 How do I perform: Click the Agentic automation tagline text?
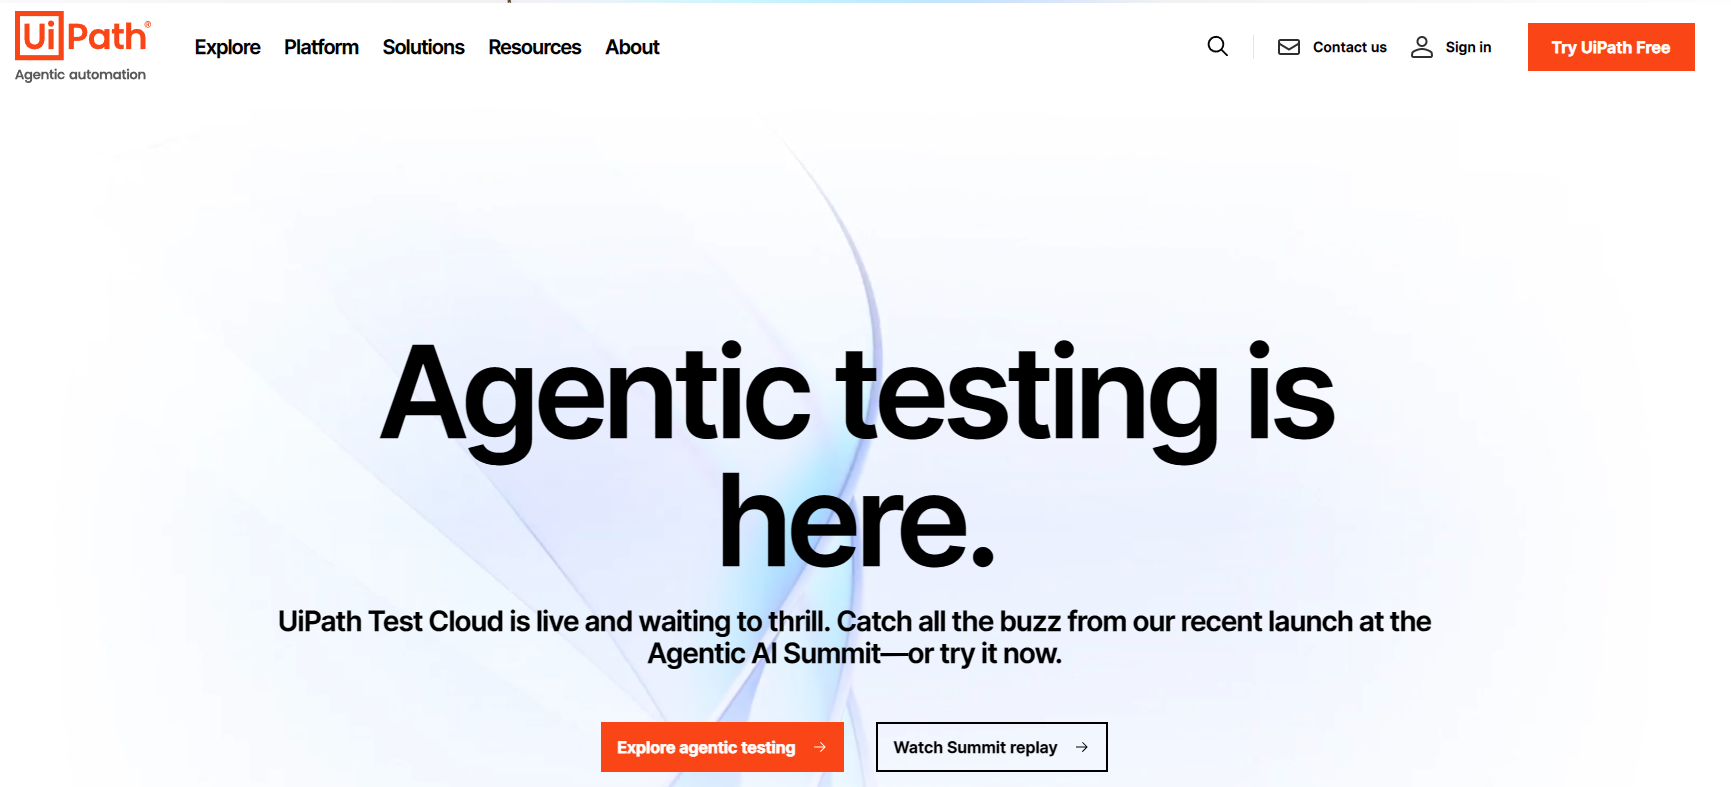80,75
